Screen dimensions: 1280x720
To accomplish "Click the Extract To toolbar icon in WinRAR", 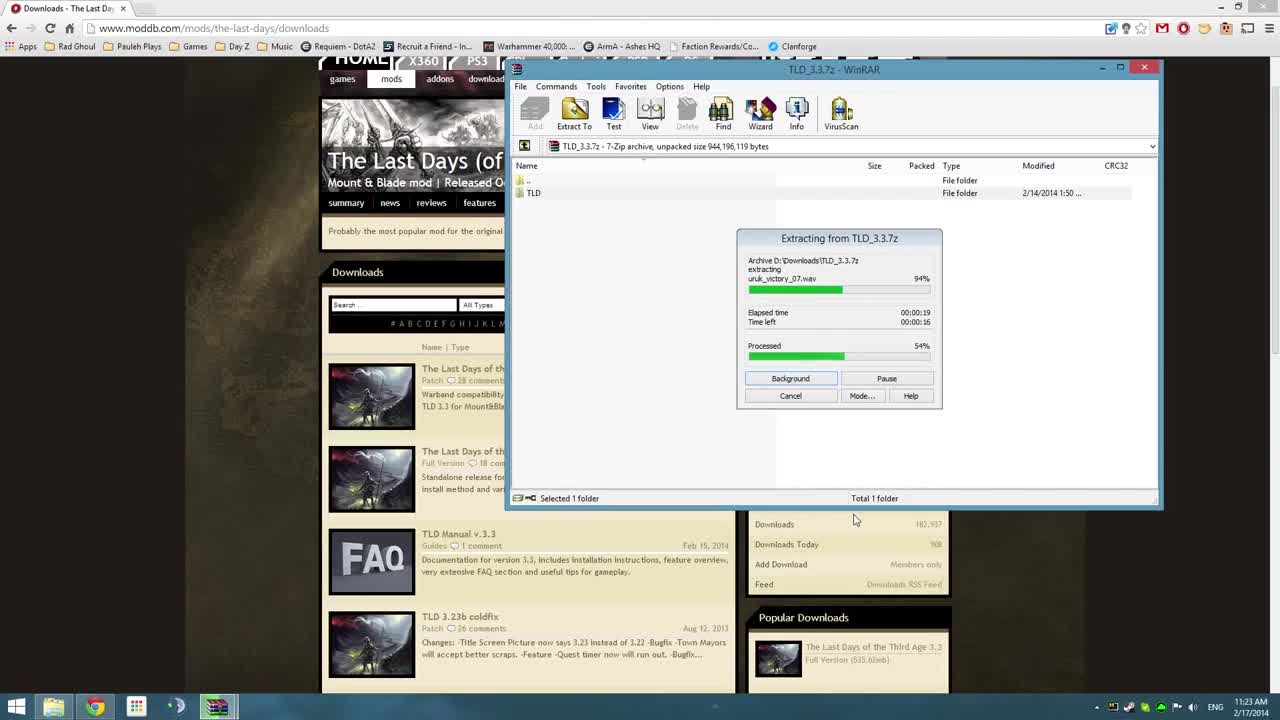I will click(x=574, y=114).
